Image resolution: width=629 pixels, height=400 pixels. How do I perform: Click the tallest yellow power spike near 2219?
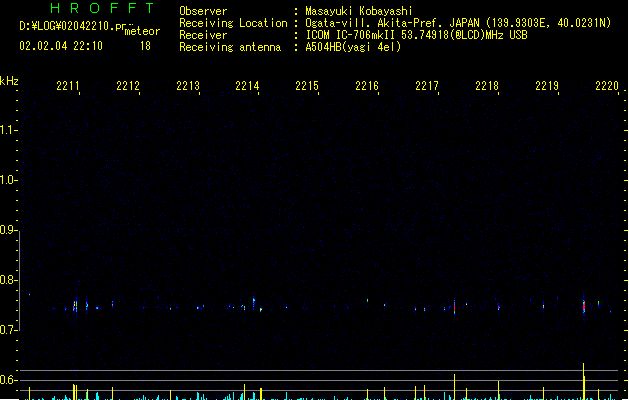(584, 381)
